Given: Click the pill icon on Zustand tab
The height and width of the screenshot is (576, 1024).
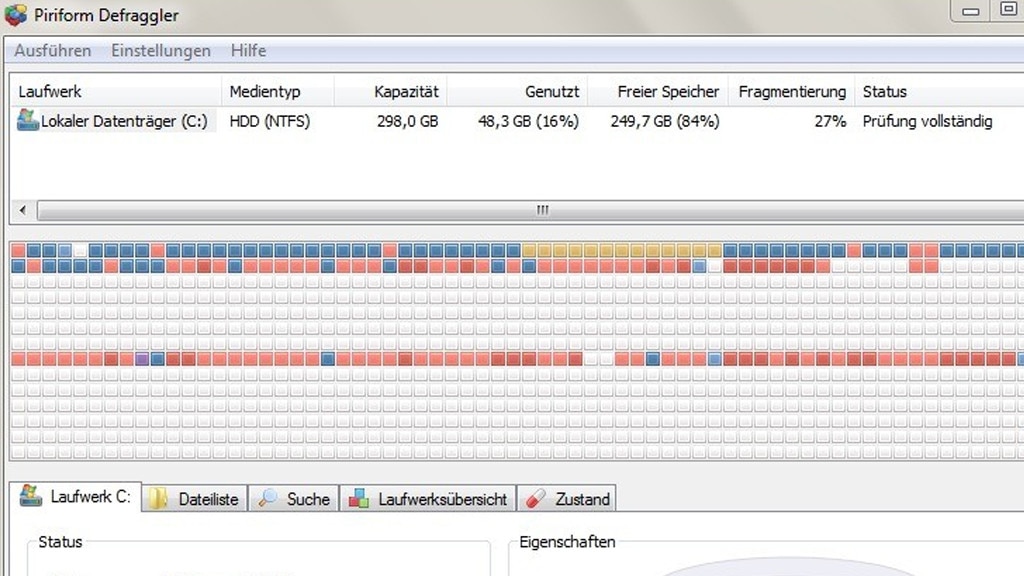Looking at the screenshot, I should 536,498.
